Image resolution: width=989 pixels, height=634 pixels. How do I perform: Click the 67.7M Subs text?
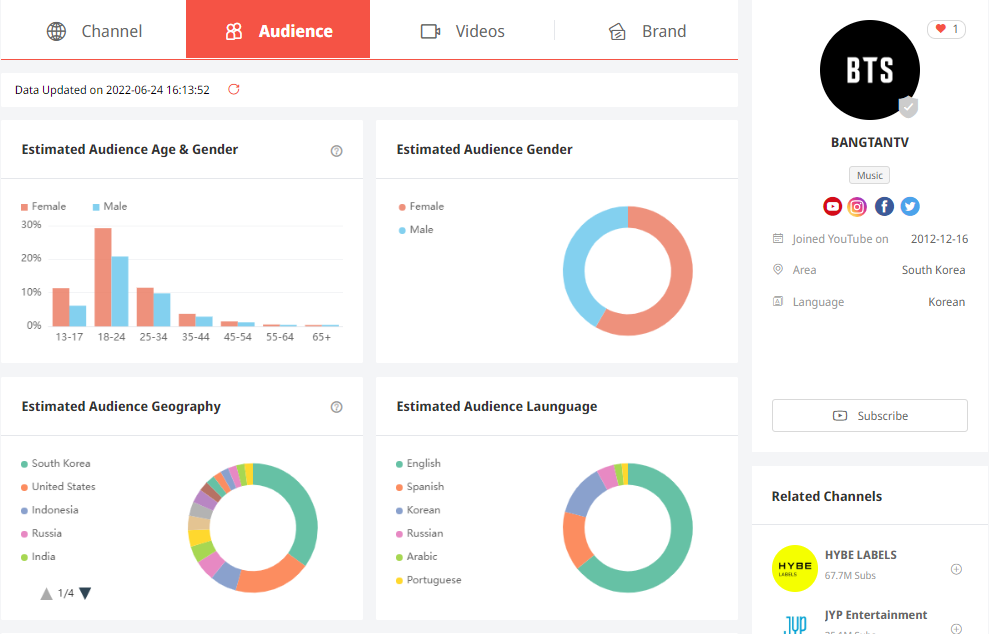(850, 575)
